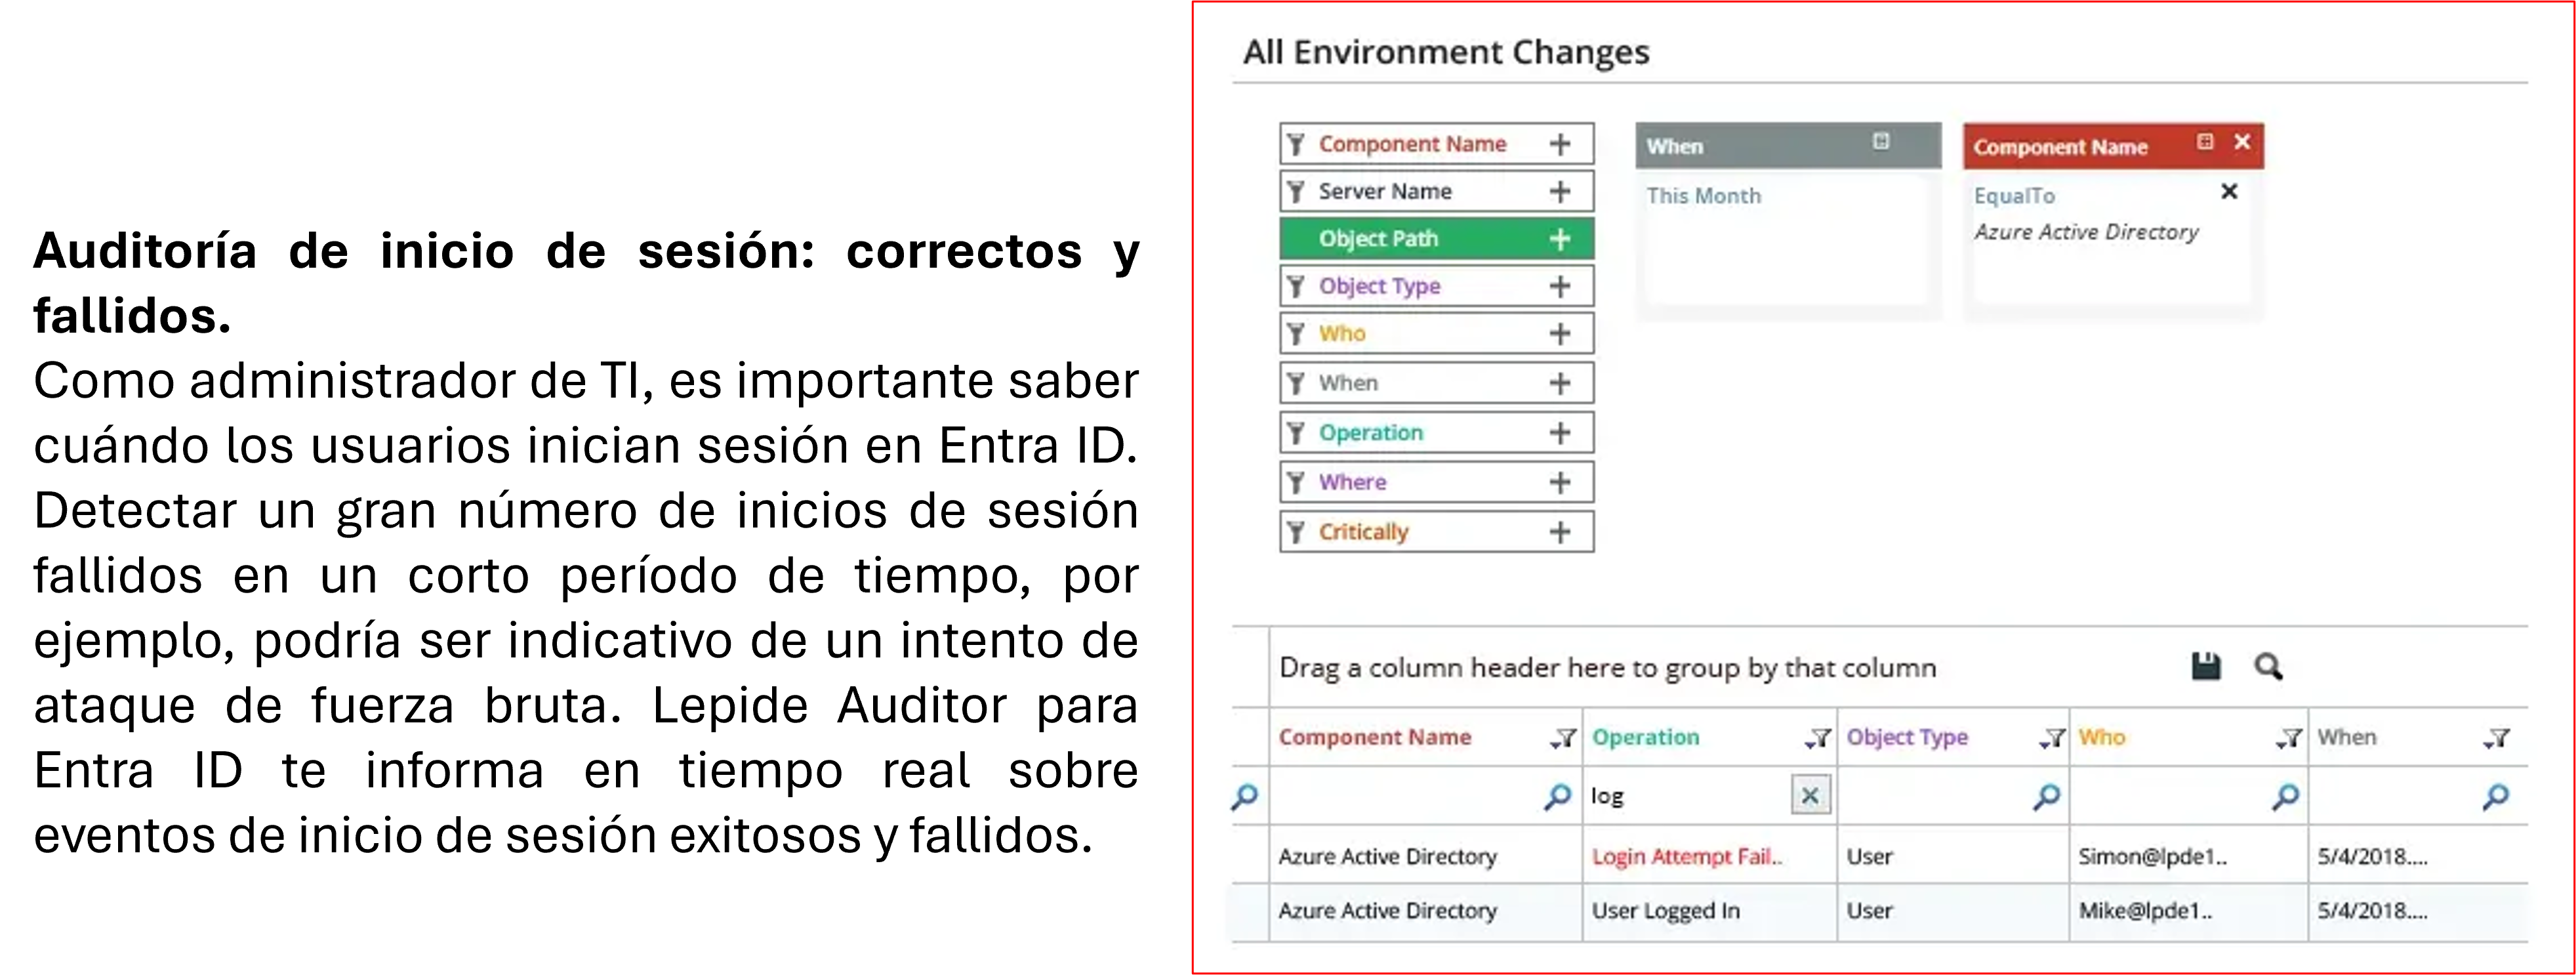The height and width of the screenshot is (975, 2576).
Task: Click 'This Month' in the When card
Action: point(1703,196)
